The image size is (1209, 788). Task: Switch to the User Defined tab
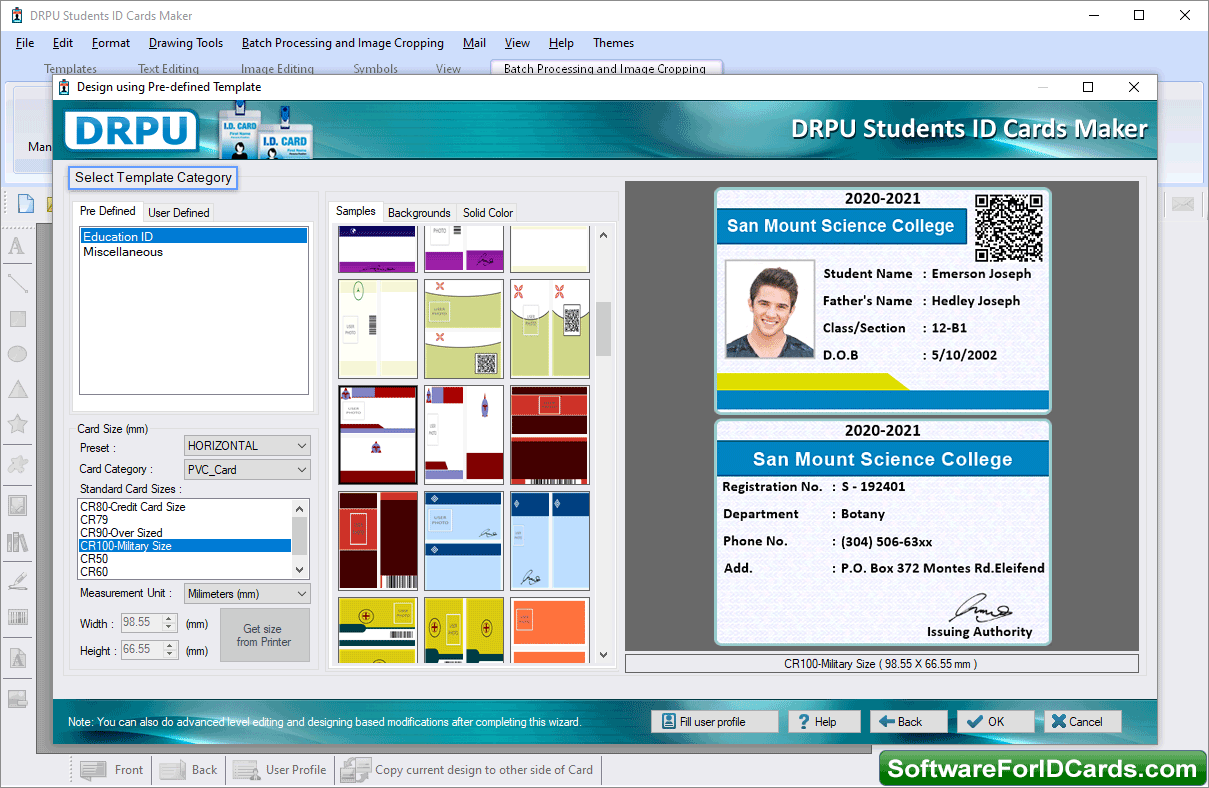[x=179, y=212]
